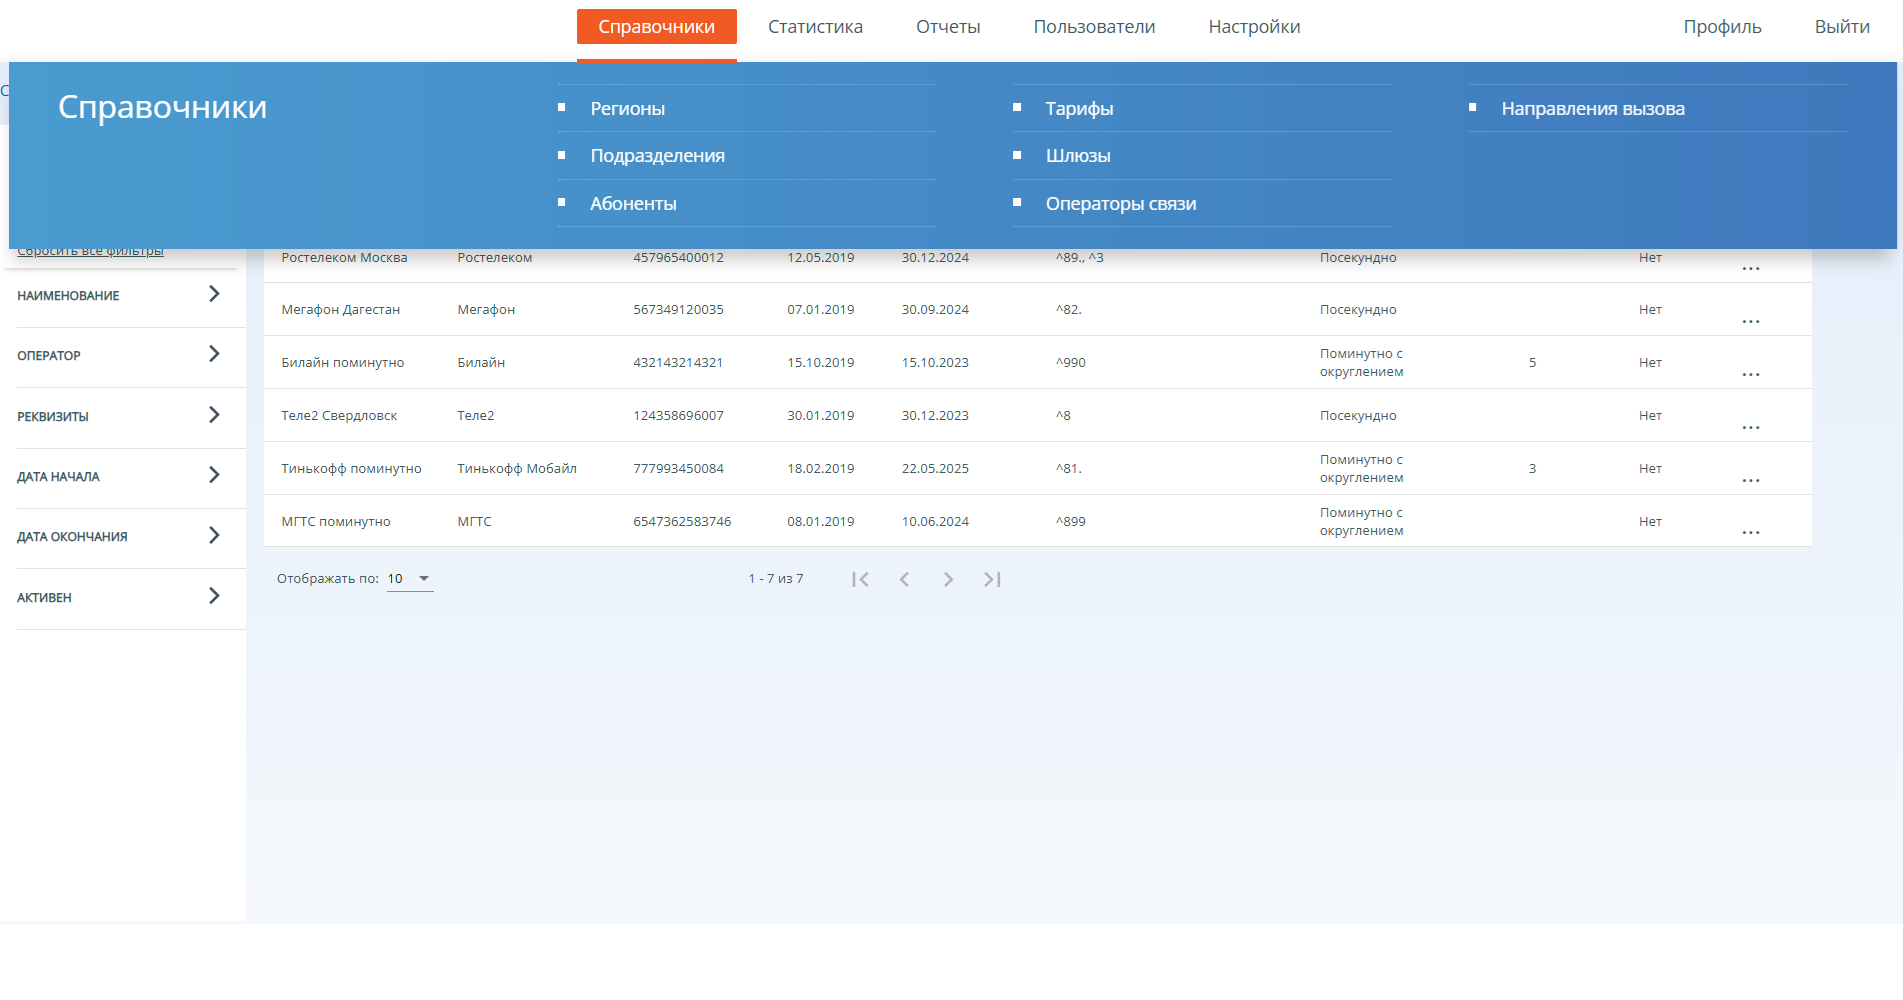Open the rows-per-page dropdown showing 10
The height and width of the screenshot is (1000, 1903).
click(x=410, y=579)
